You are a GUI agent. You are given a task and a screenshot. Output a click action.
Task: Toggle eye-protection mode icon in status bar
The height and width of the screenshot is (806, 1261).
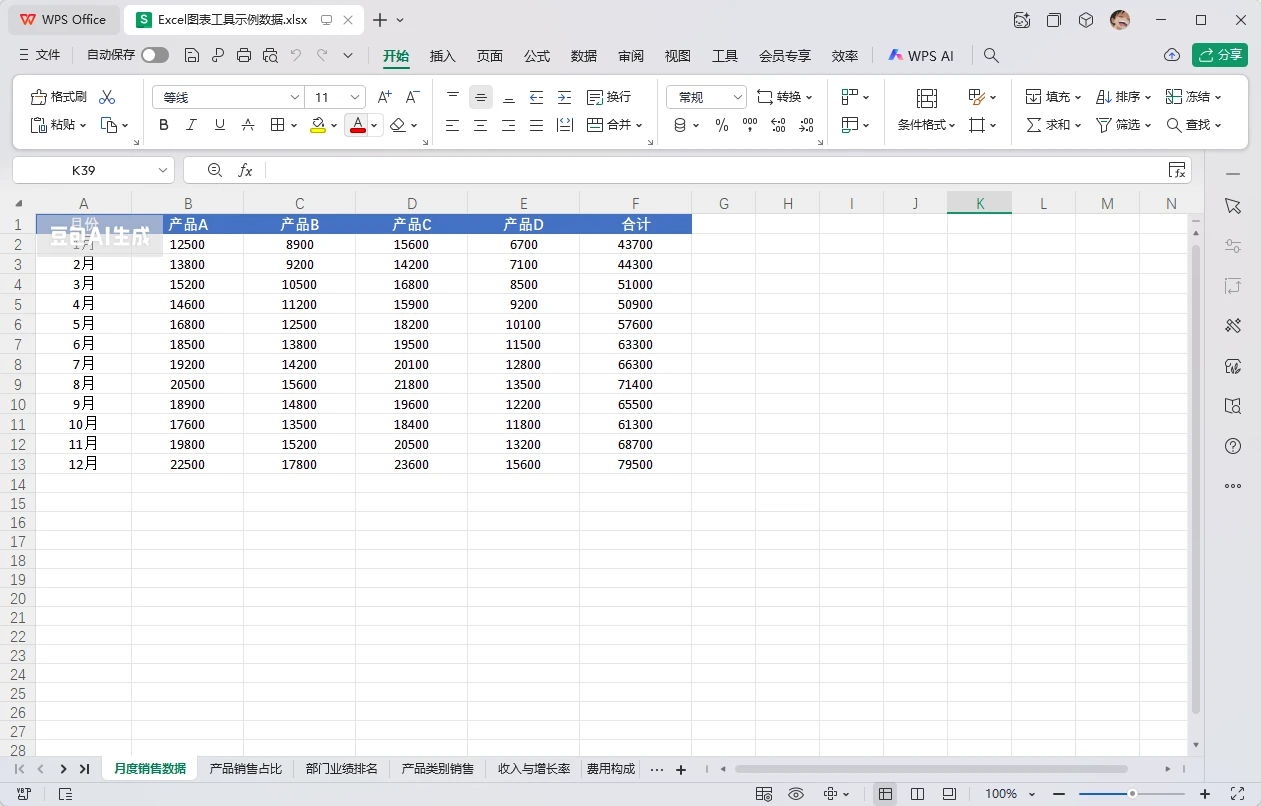click(x=796, y=794)
